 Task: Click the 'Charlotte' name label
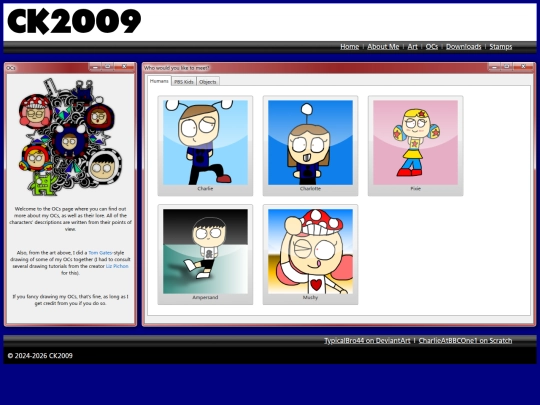[x=310, y=188]
